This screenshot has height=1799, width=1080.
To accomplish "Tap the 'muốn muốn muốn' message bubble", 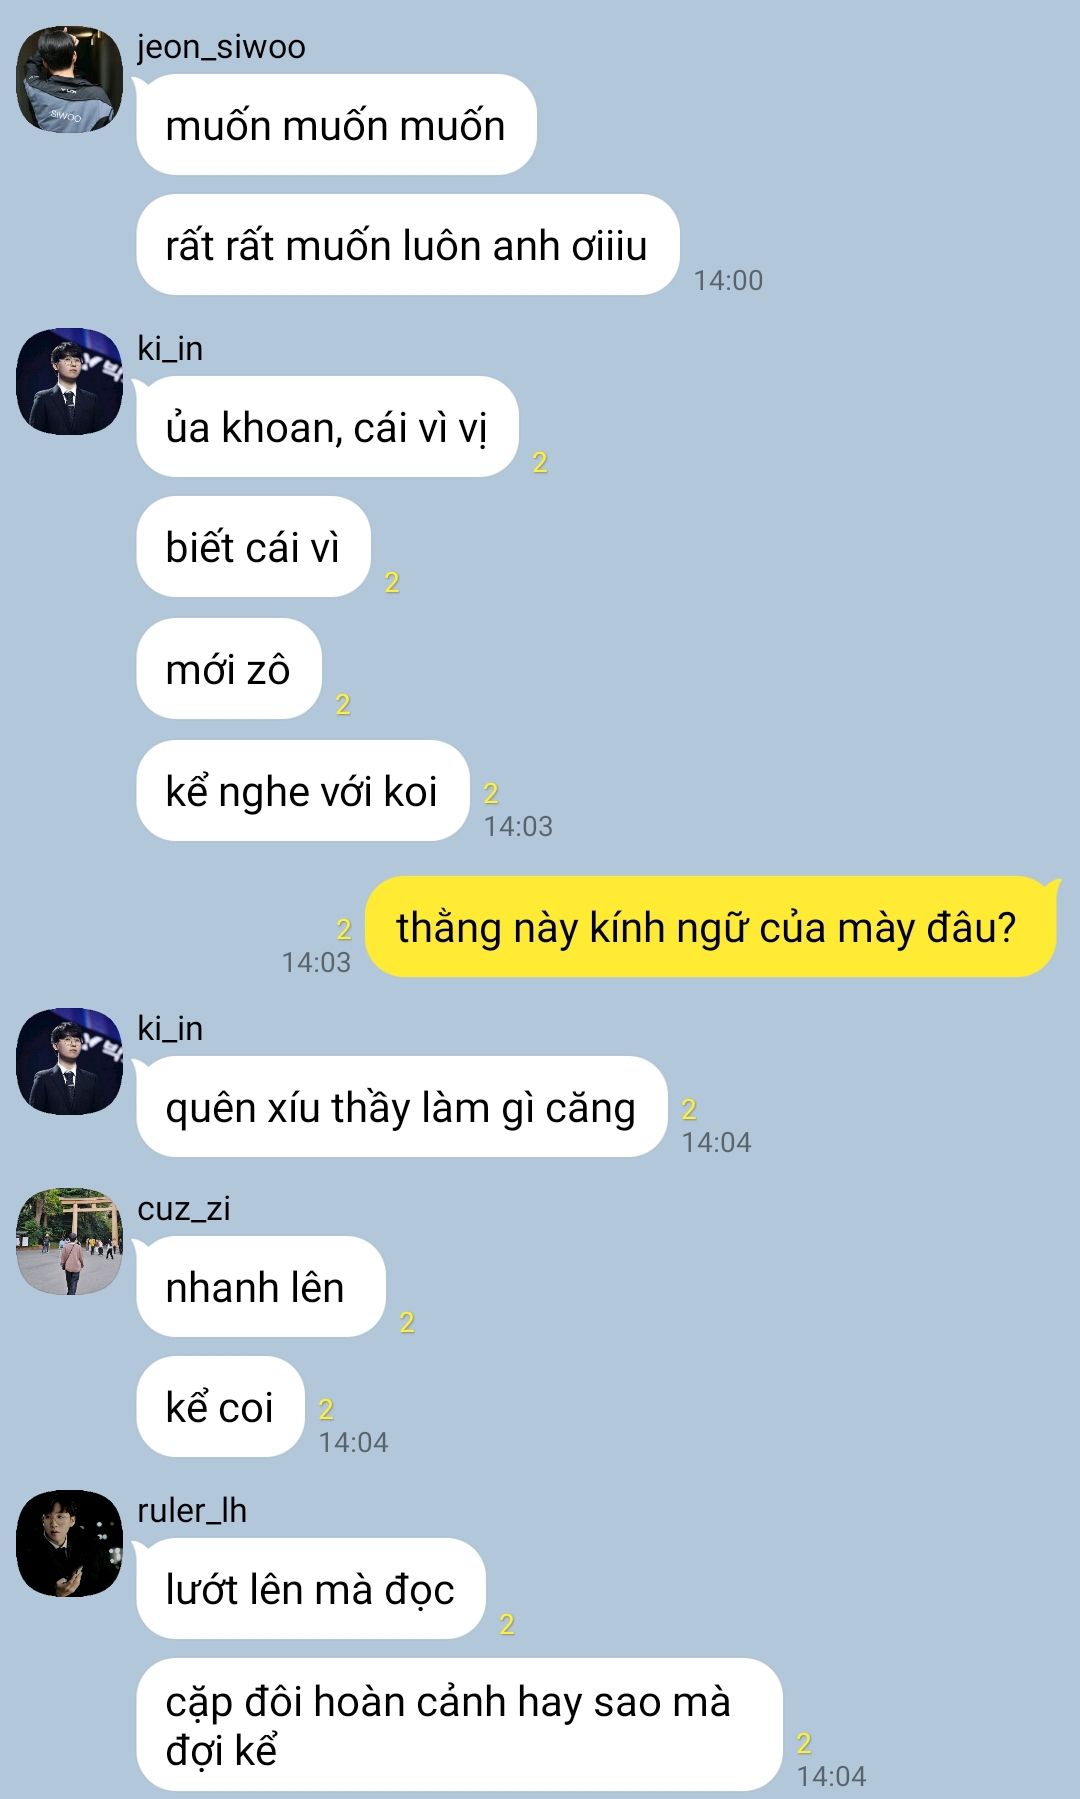I will [x=336, y=125].
